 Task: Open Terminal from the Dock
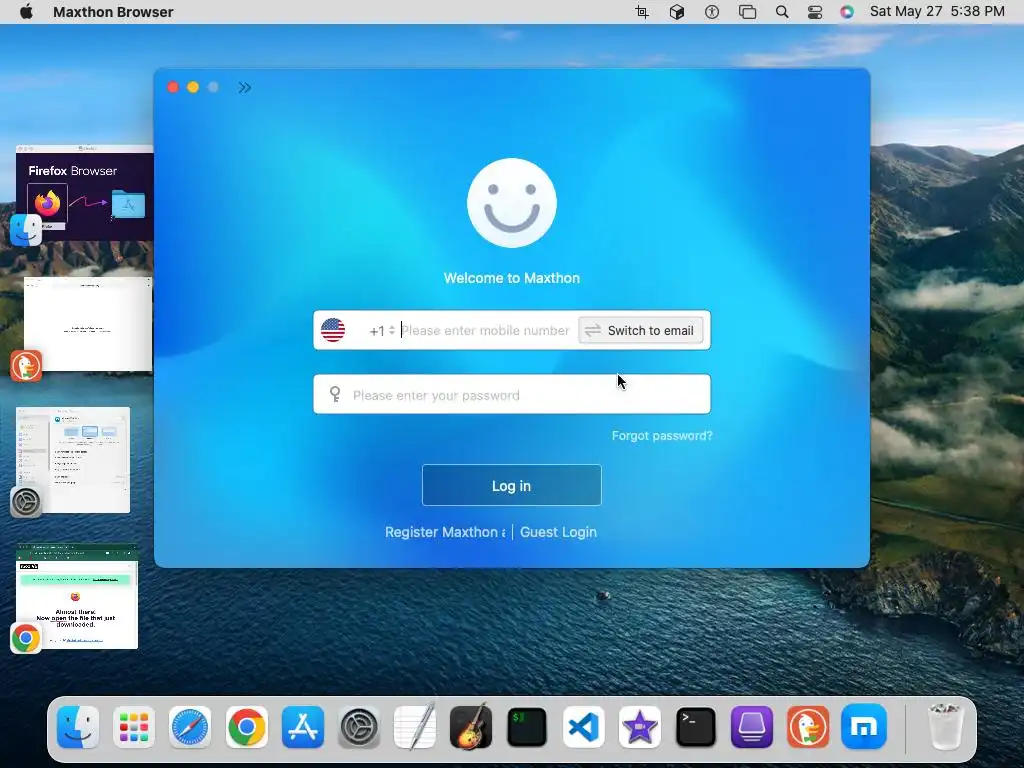click(x=696, y=727)
